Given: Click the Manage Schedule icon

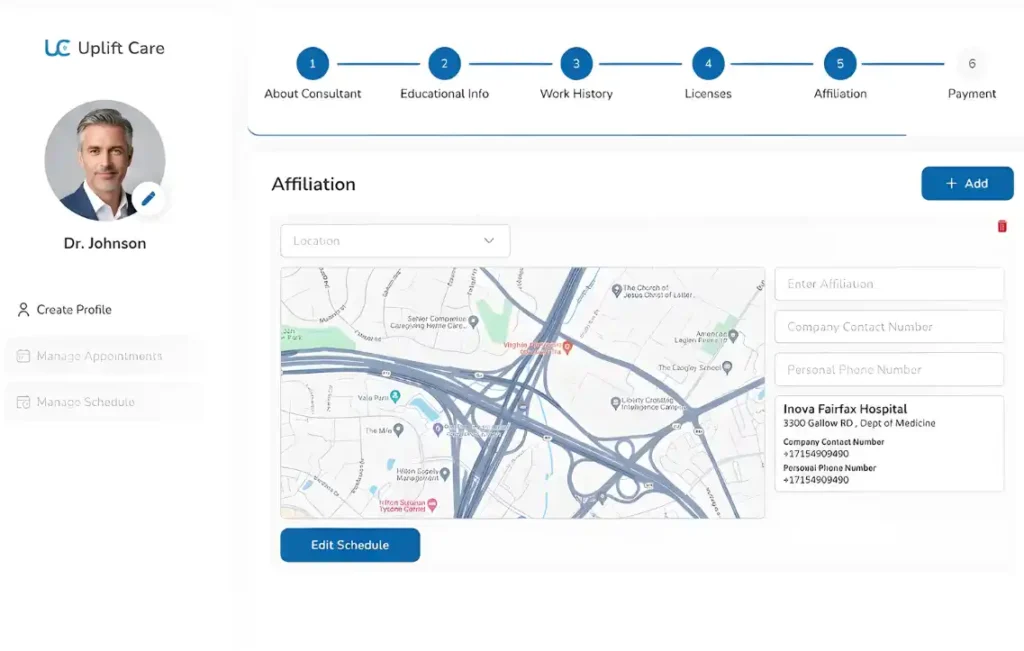Looking at the screenshot, I should [24, 403].
